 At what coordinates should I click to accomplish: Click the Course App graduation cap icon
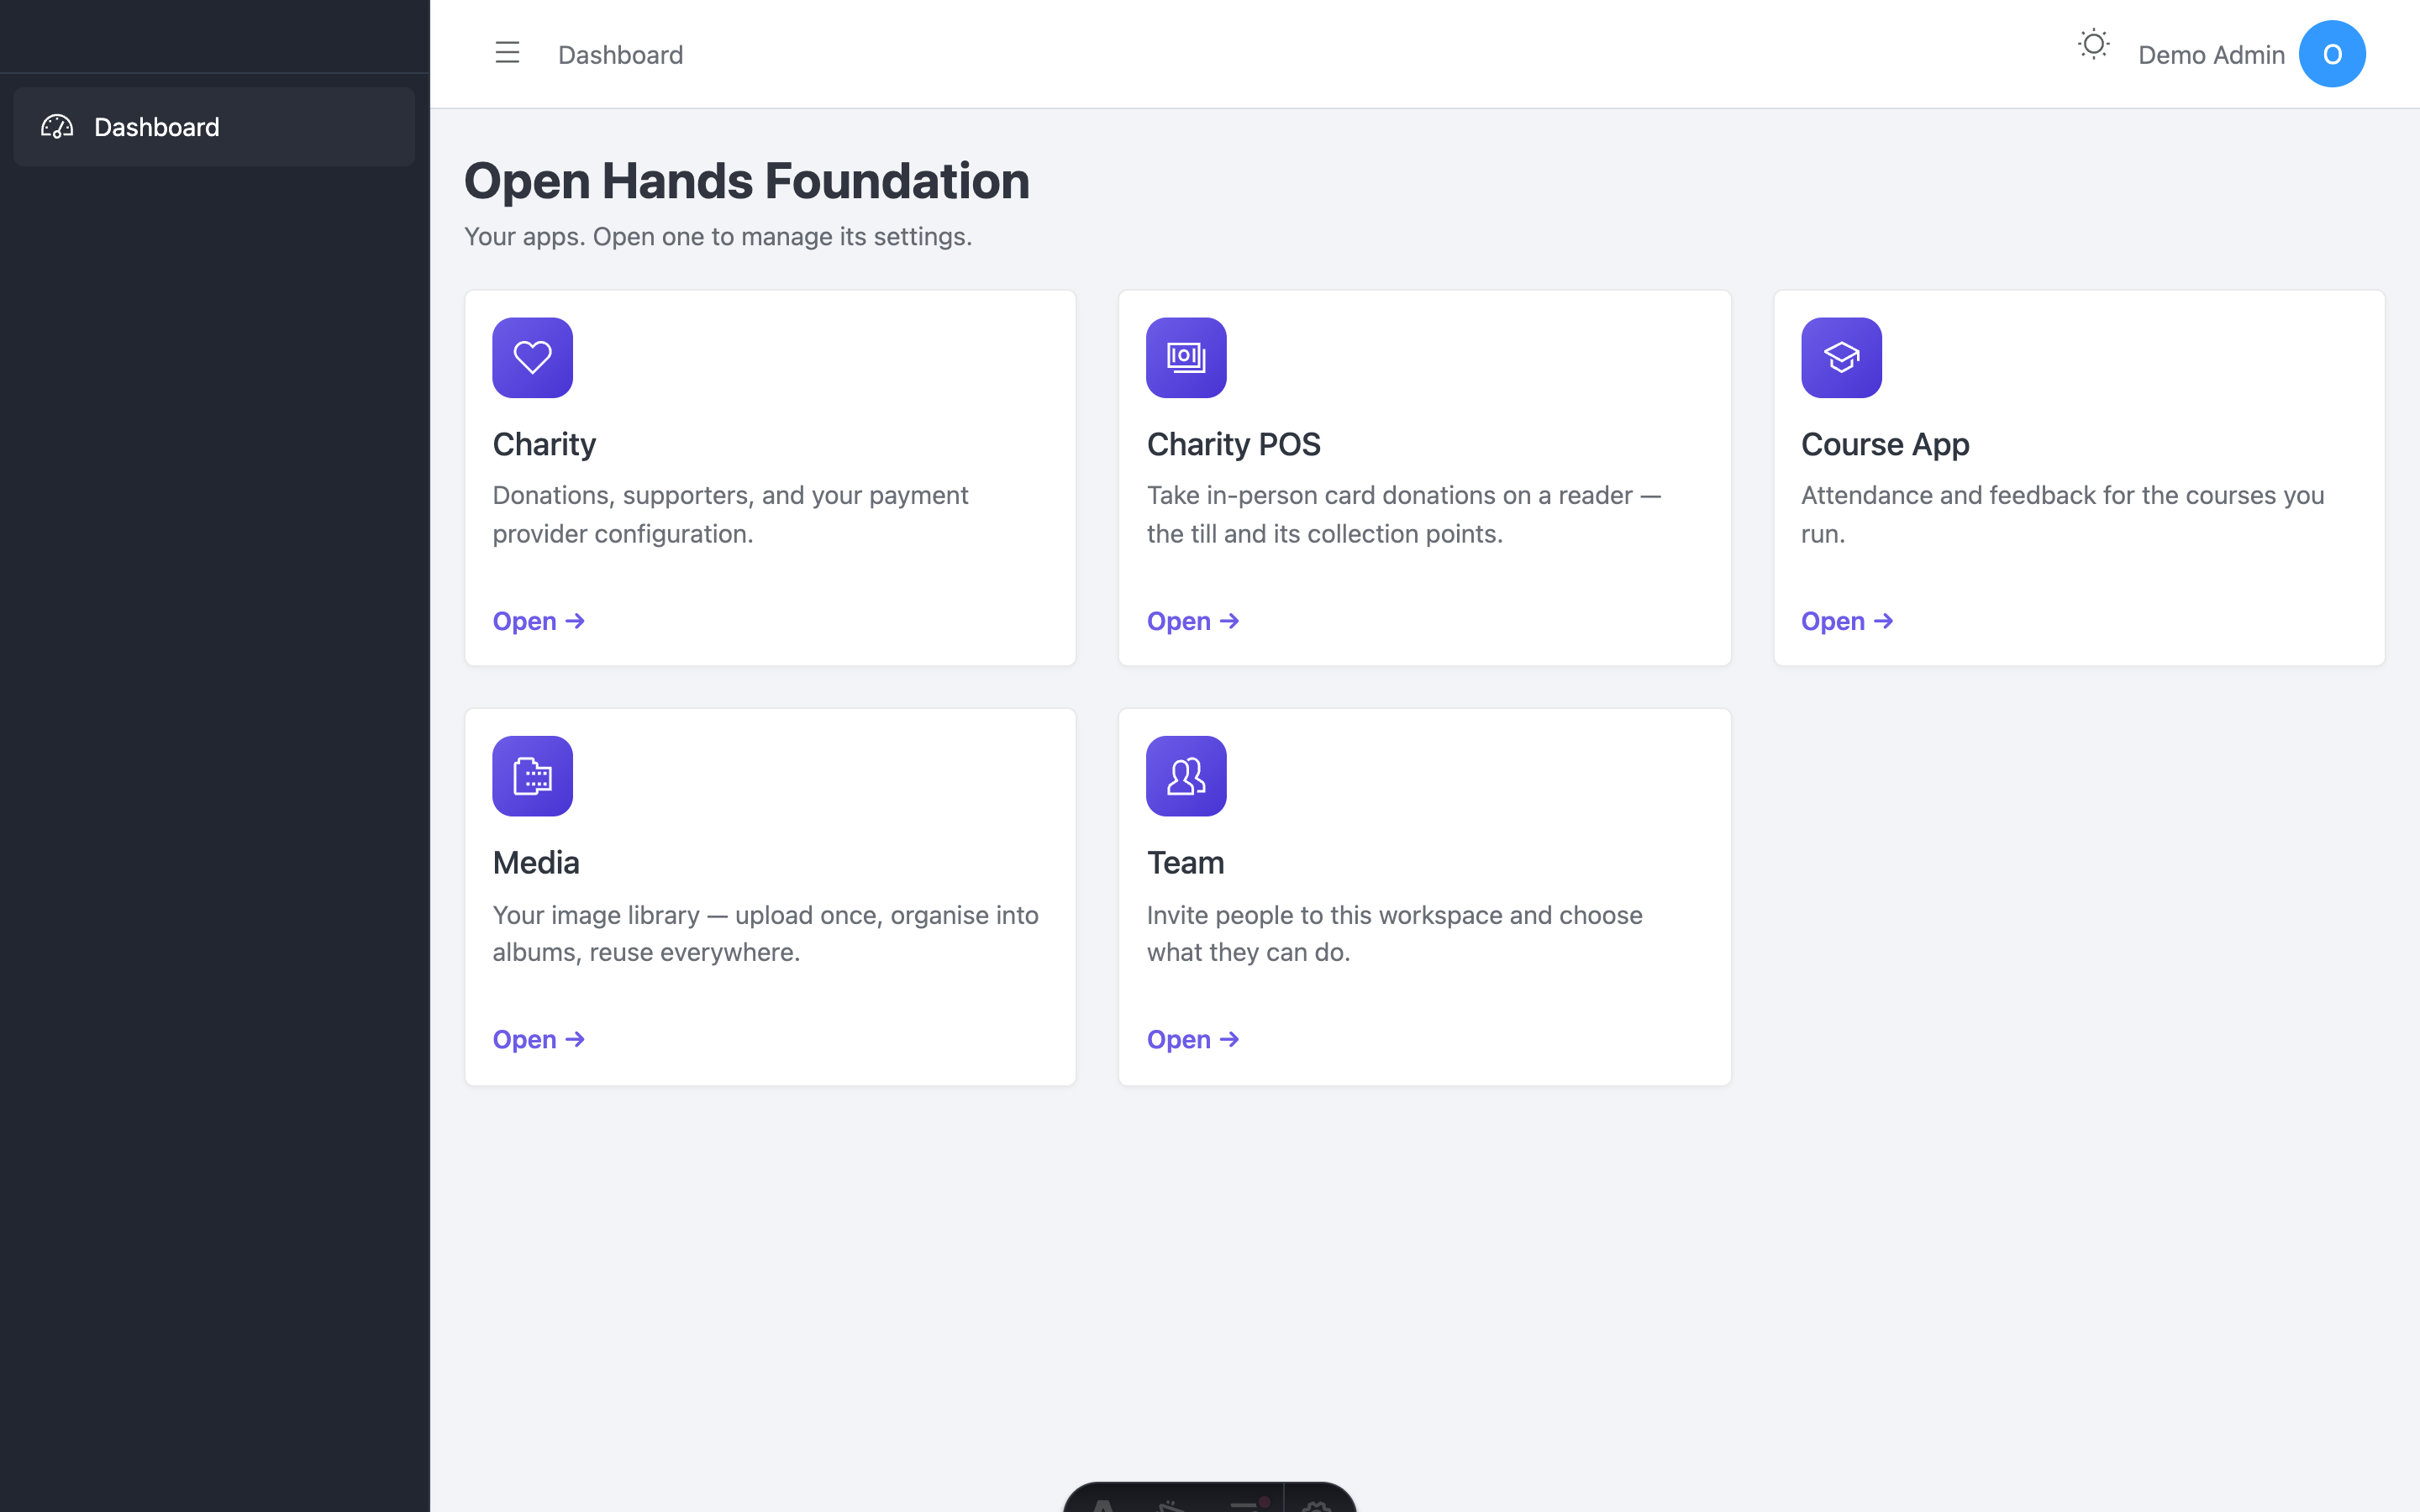1841,358
